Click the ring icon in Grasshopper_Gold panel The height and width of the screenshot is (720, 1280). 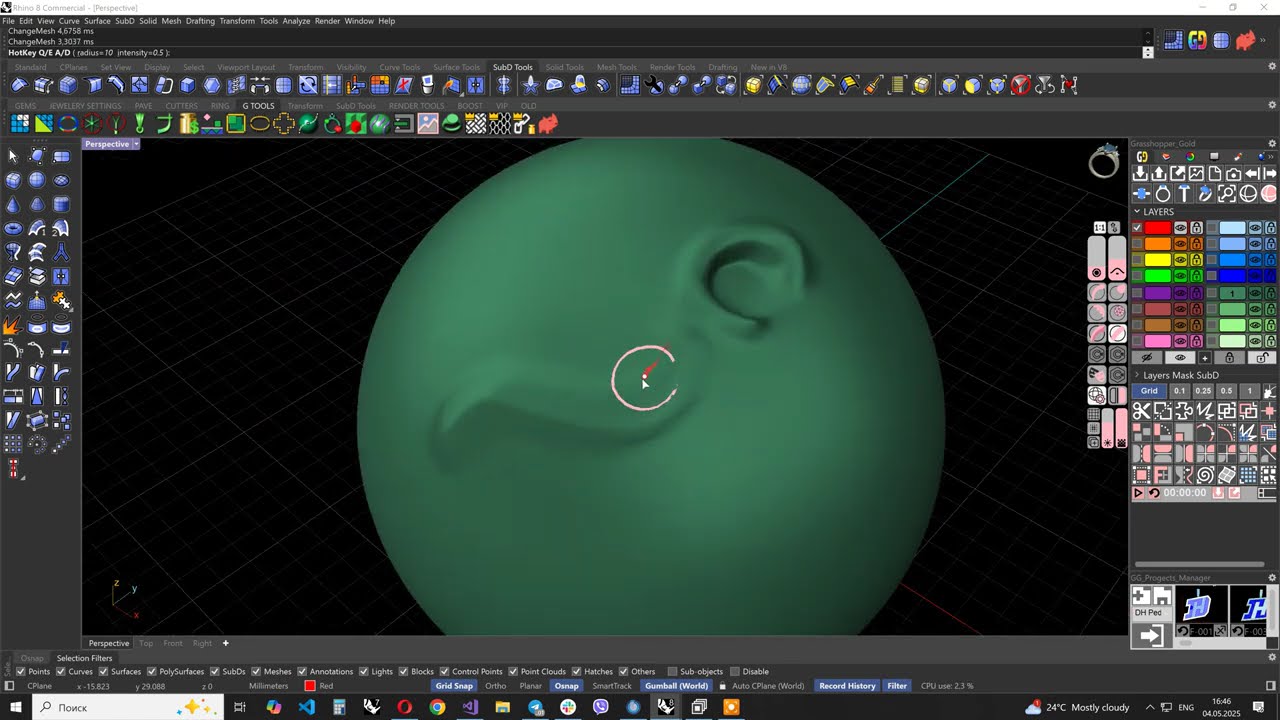1162,194
